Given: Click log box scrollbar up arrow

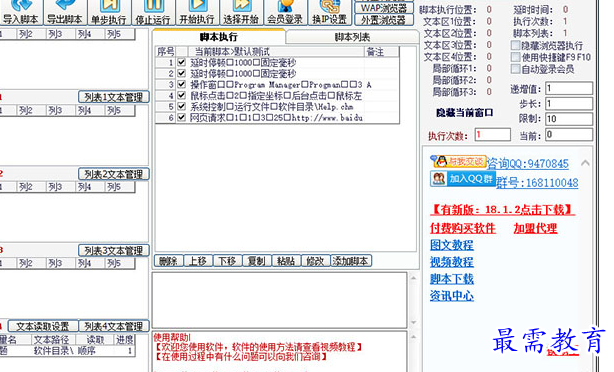Looking at the screenshot, I should (413, 278).
